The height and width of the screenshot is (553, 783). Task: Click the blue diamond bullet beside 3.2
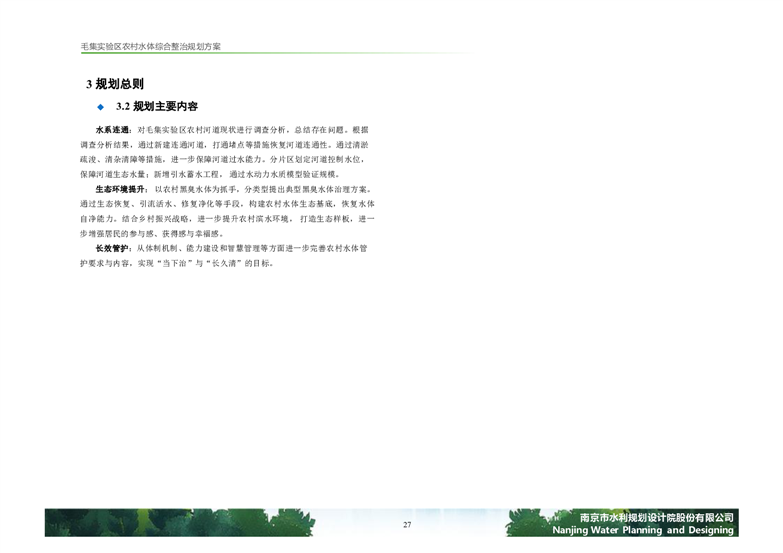[100, 107]
